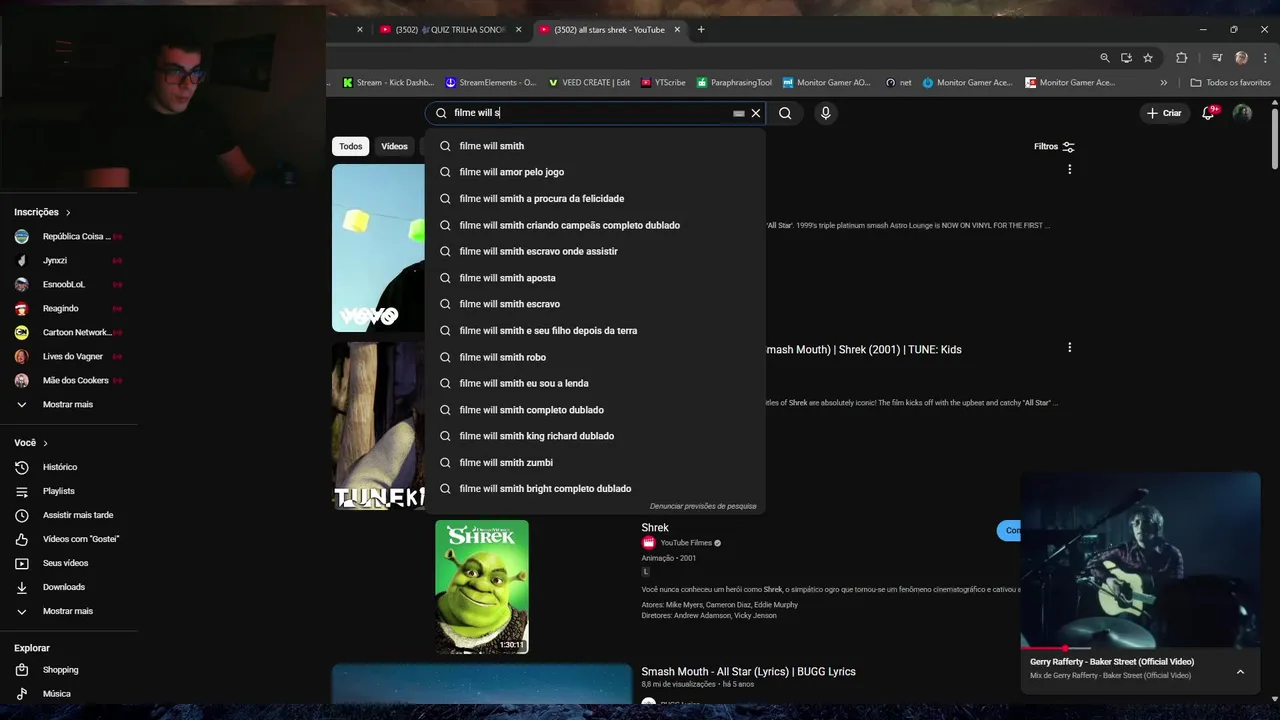
Task: Choose suggestion 'filme will smith eu sou a lenda'
Action: coord(595,383)
